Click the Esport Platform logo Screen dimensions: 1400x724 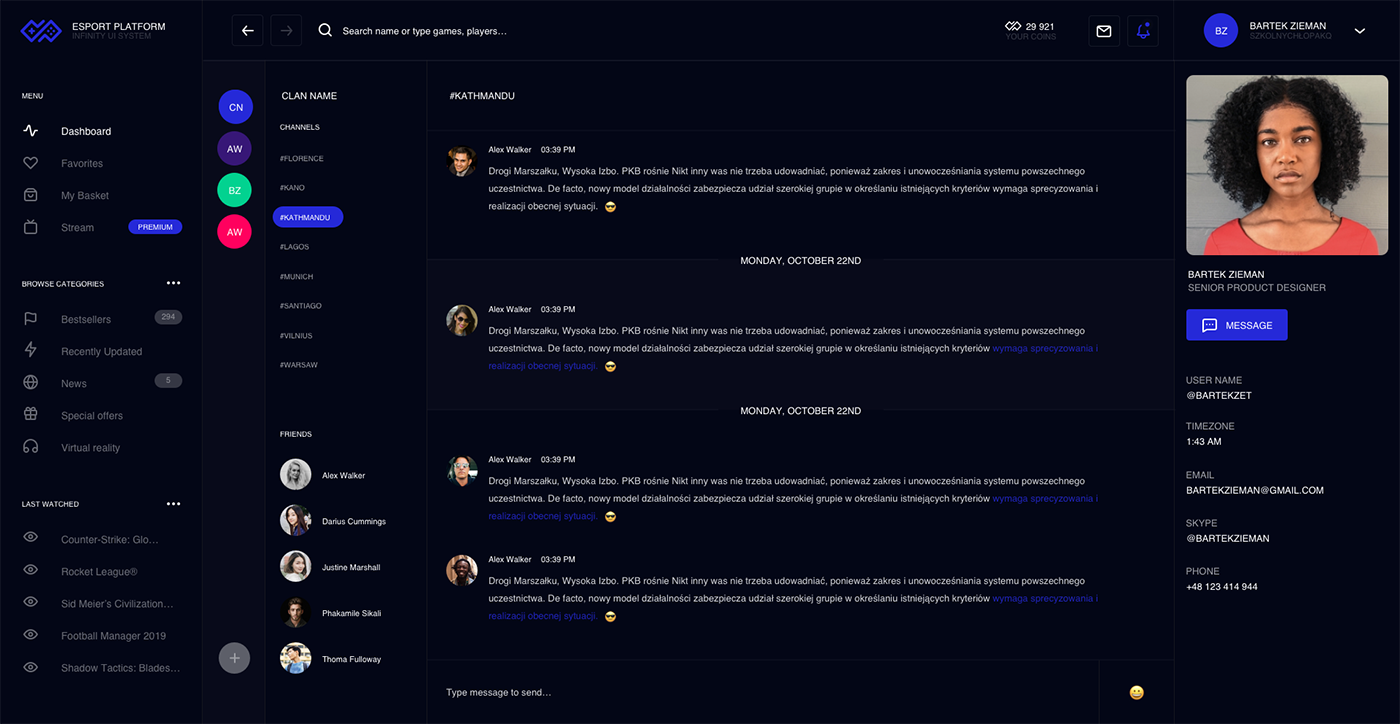(41, 31)
